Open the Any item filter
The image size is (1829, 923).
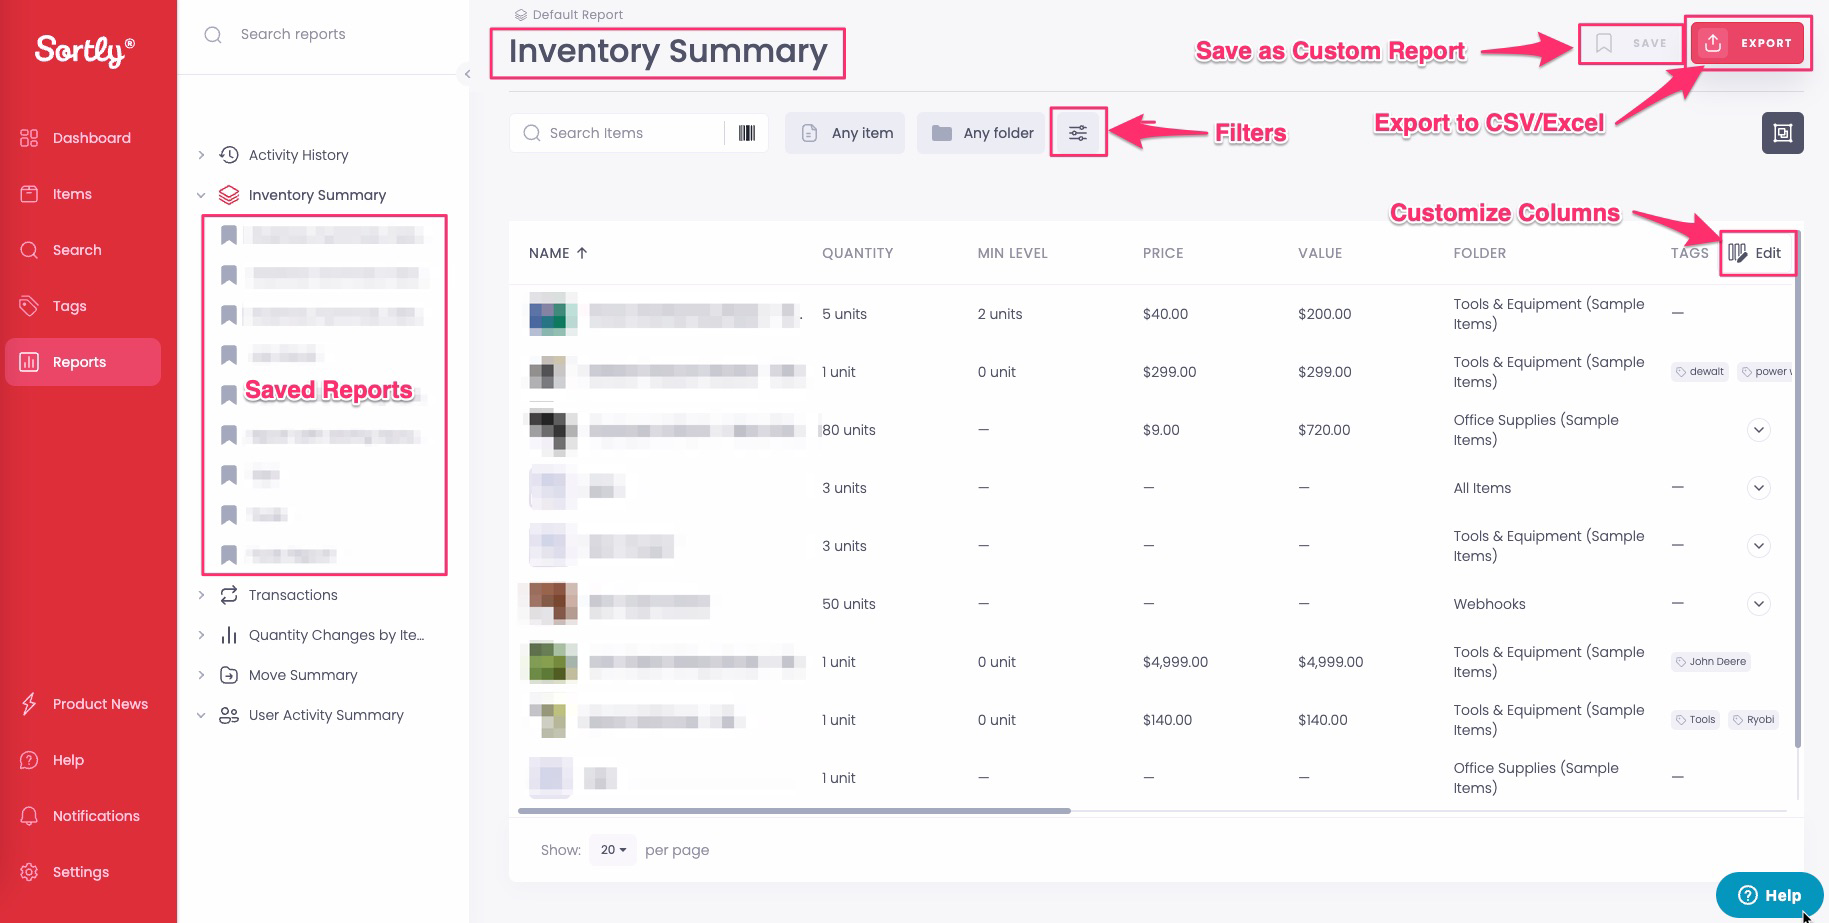coord(846,133)
